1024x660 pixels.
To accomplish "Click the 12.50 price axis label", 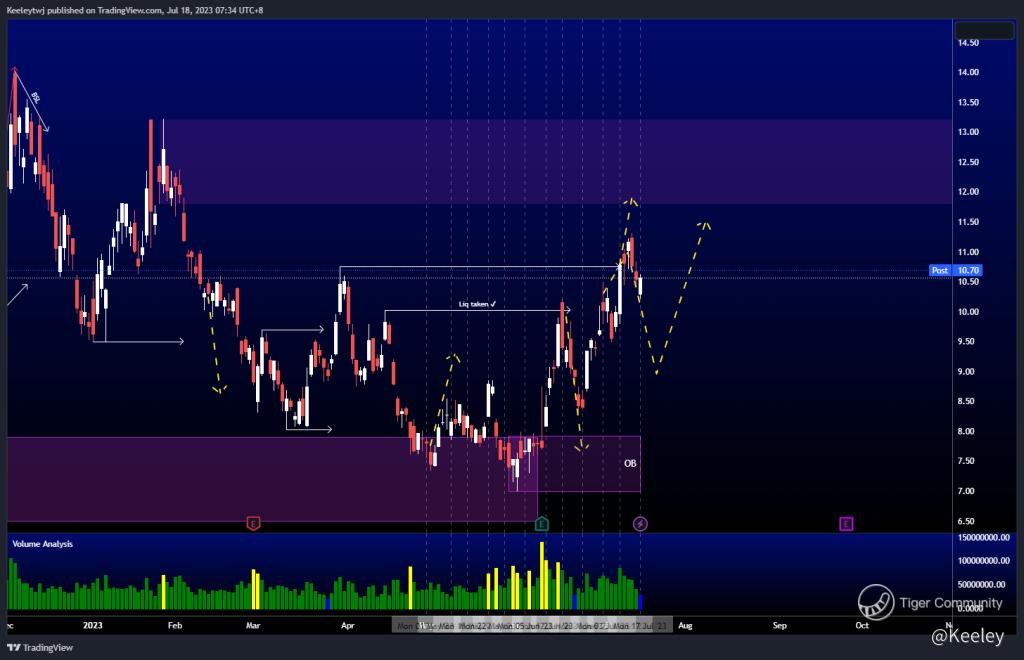I will tap(968, 162).
